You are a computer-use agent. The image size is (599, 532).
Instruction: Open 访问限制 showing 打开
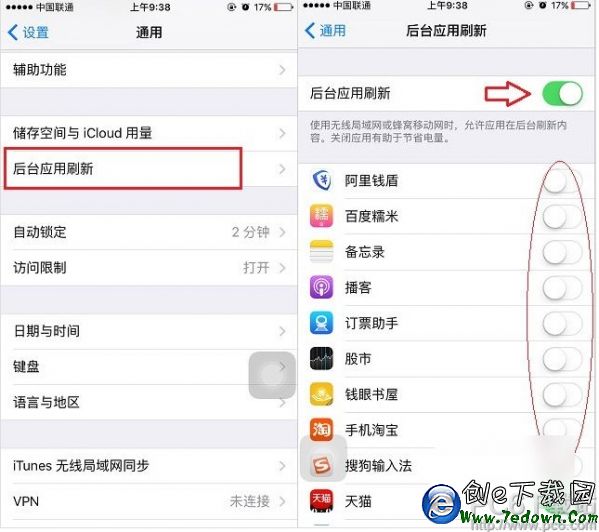(x=149, y=267)
